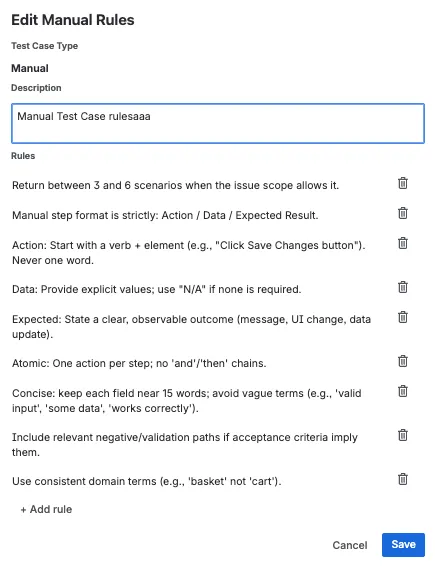Delete the 'Return between 3 and 6 scenarios' rule
Image resolution: width=435 pixels, height=567 pixels.
coord(402,183)
